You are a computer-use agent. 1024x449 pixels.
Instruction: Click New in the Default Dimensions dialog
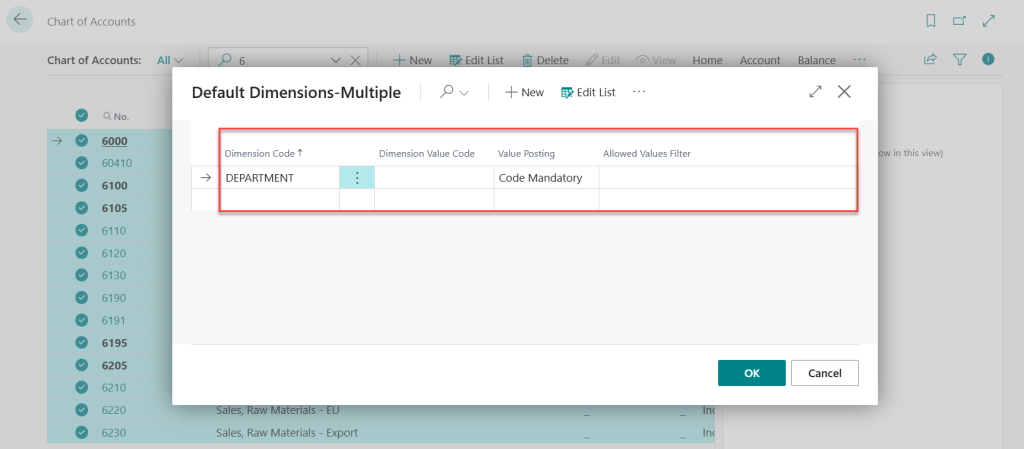[524, 93]
